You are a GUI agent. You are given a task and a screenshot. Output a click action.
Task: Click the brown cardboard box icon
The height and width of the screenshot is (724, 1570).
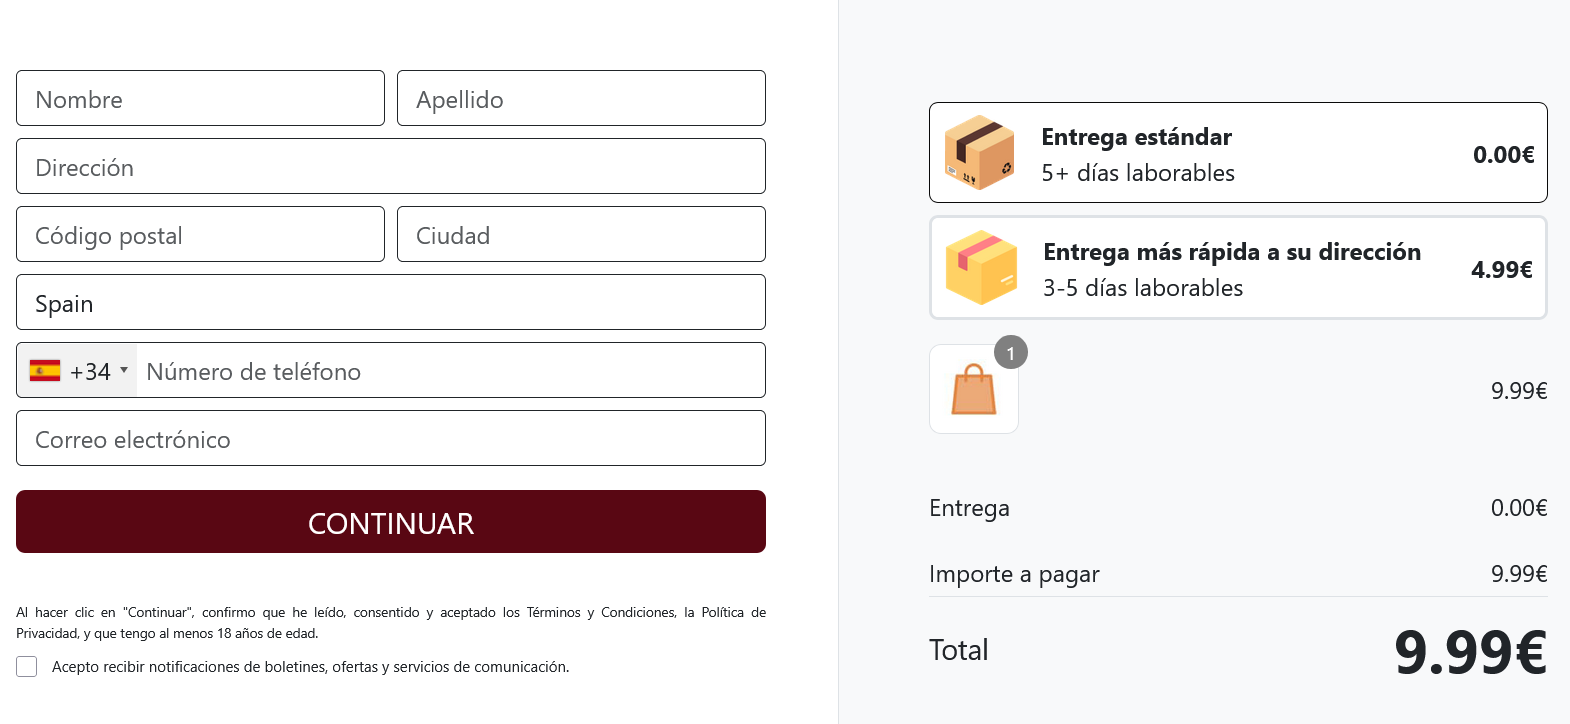980,153
